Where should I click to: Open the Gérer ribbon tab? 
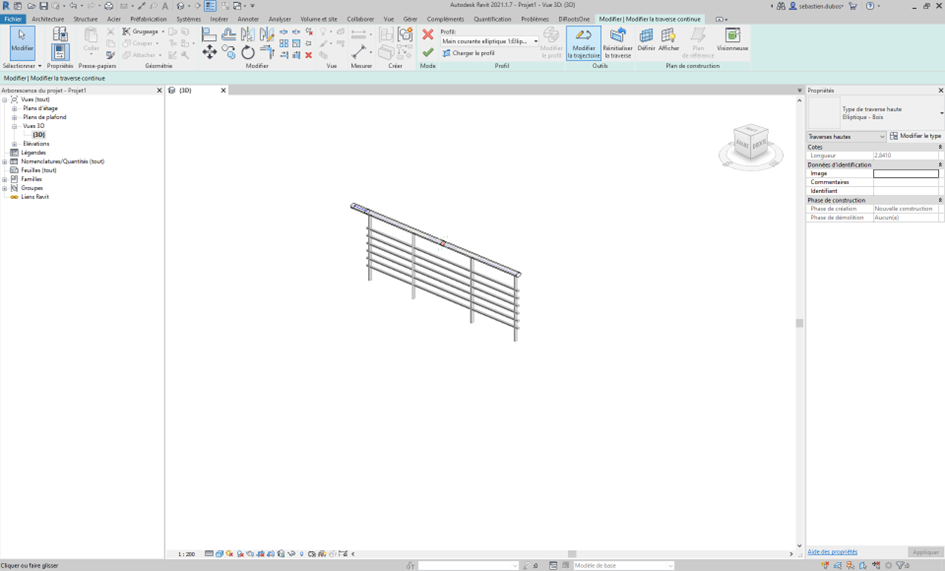click(x=410, y=19)
